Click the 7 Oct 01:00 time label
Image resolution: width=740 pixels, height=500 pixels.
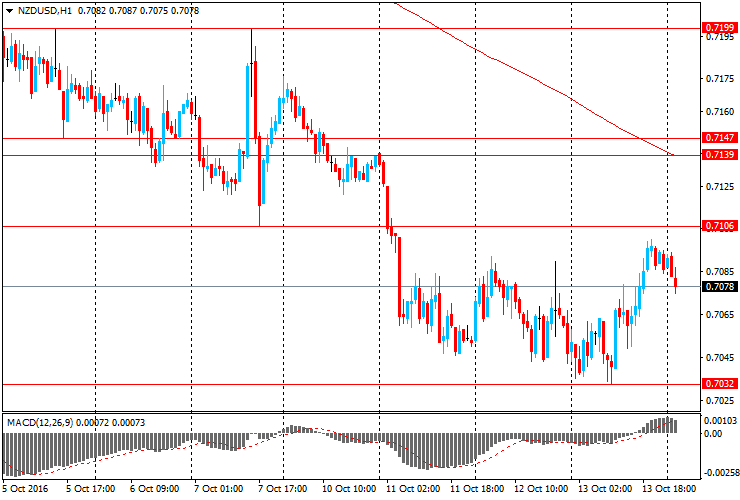(x=219, y=489)
